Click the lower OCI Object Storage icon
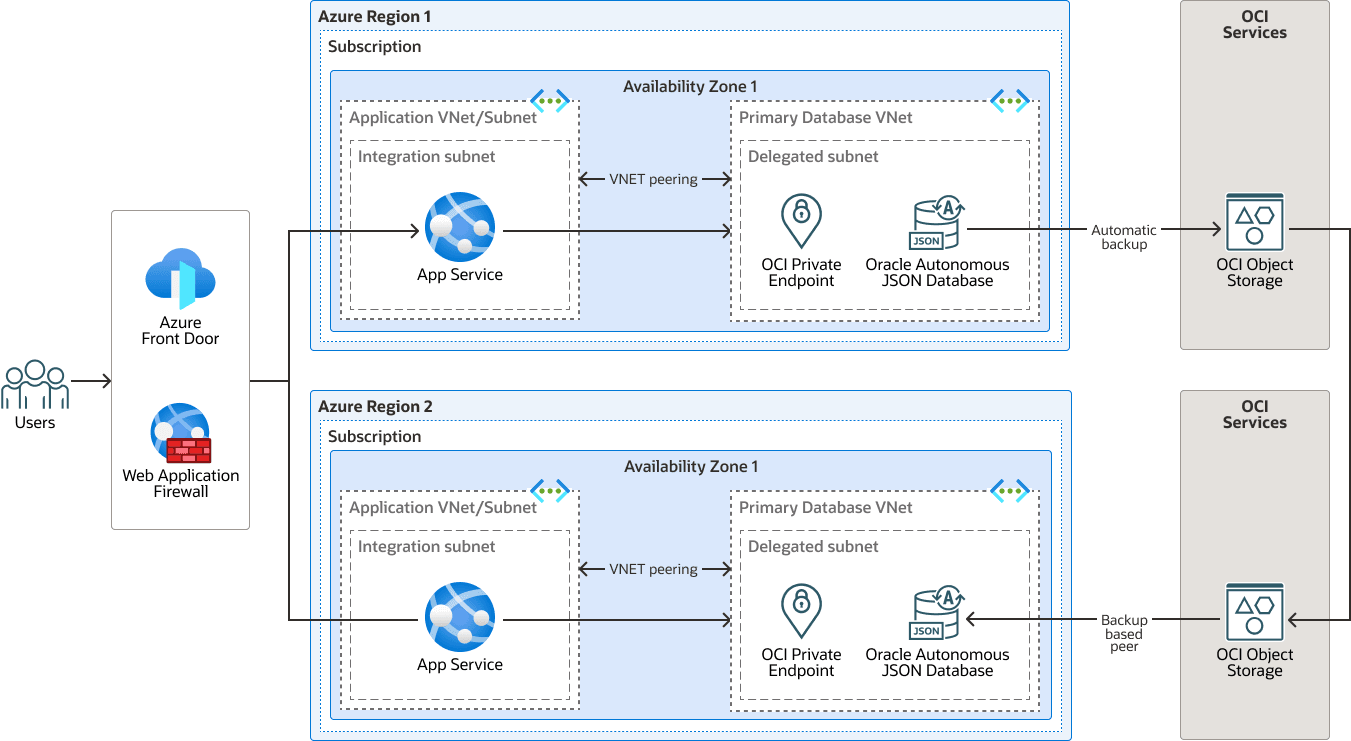This screenshot has height=741, width=1351. (x=1255, y=610)
